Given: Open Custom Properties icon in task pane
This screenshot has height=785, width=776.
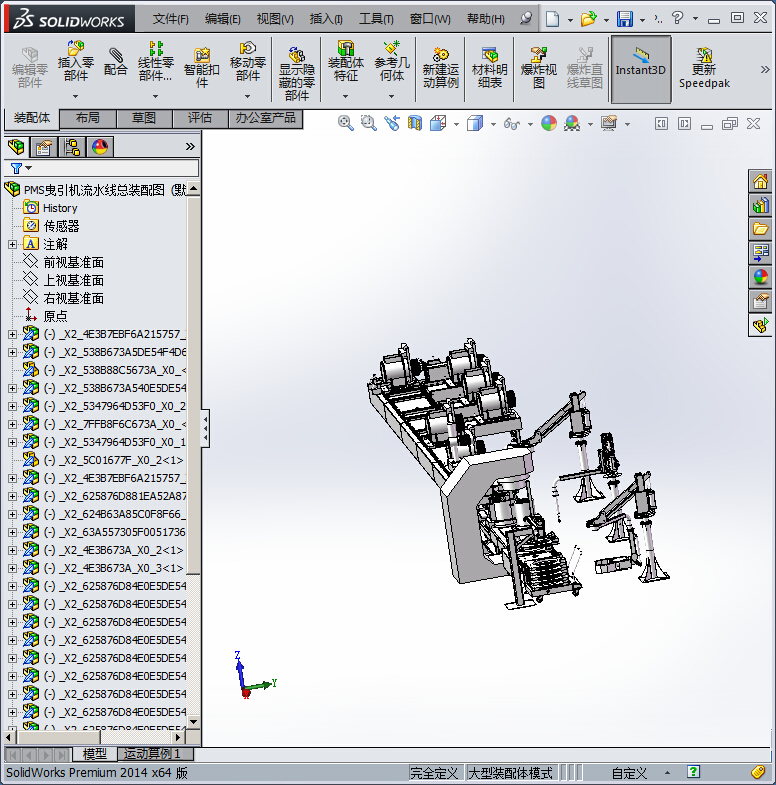Looking at the screenshot, I should click(x=760, y=301).
